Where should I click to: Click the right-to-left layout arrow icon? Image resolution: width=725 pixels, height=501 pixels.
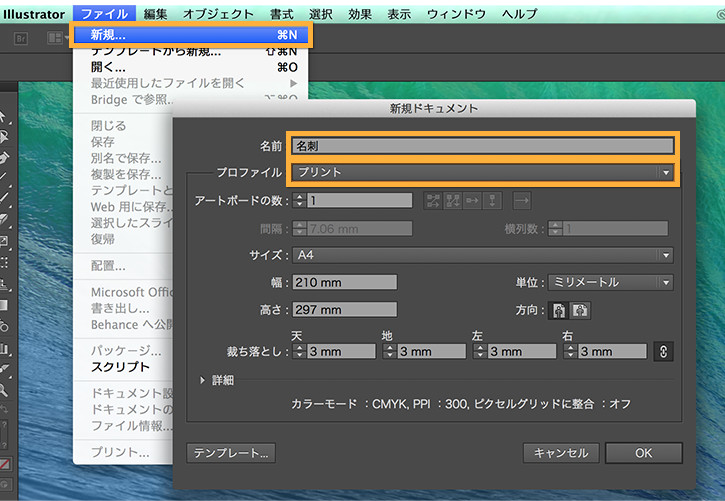coord(522,201)
